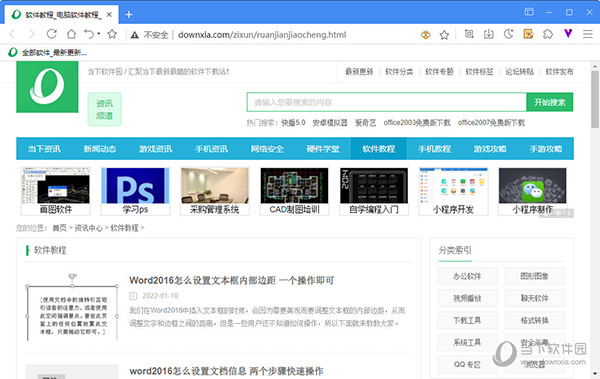Click the undo close-tab arrow icon
The width and height of the screenshot is (600, 379).
(x=89, y=34)
